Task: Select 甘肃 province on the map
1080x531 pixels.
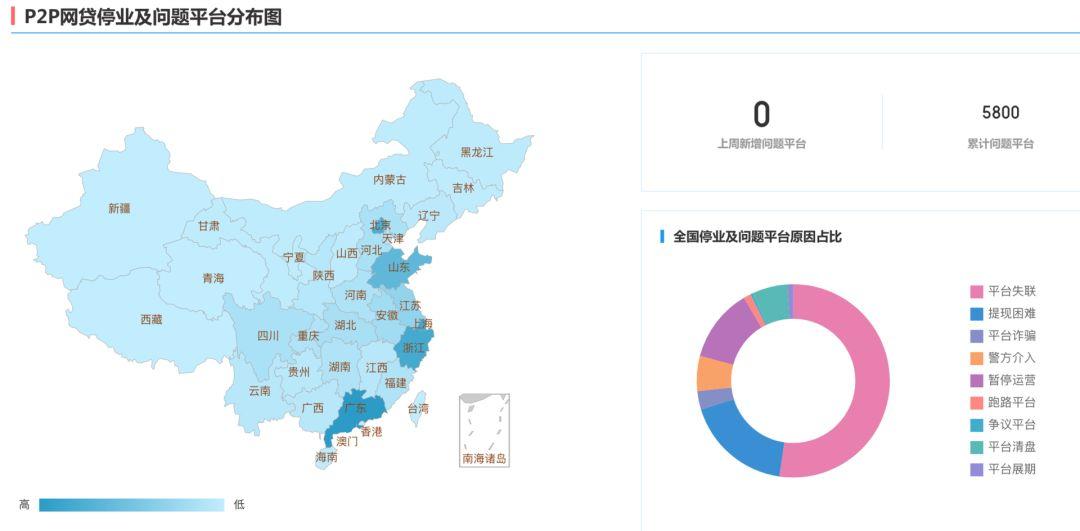Action: pos(209,225)
